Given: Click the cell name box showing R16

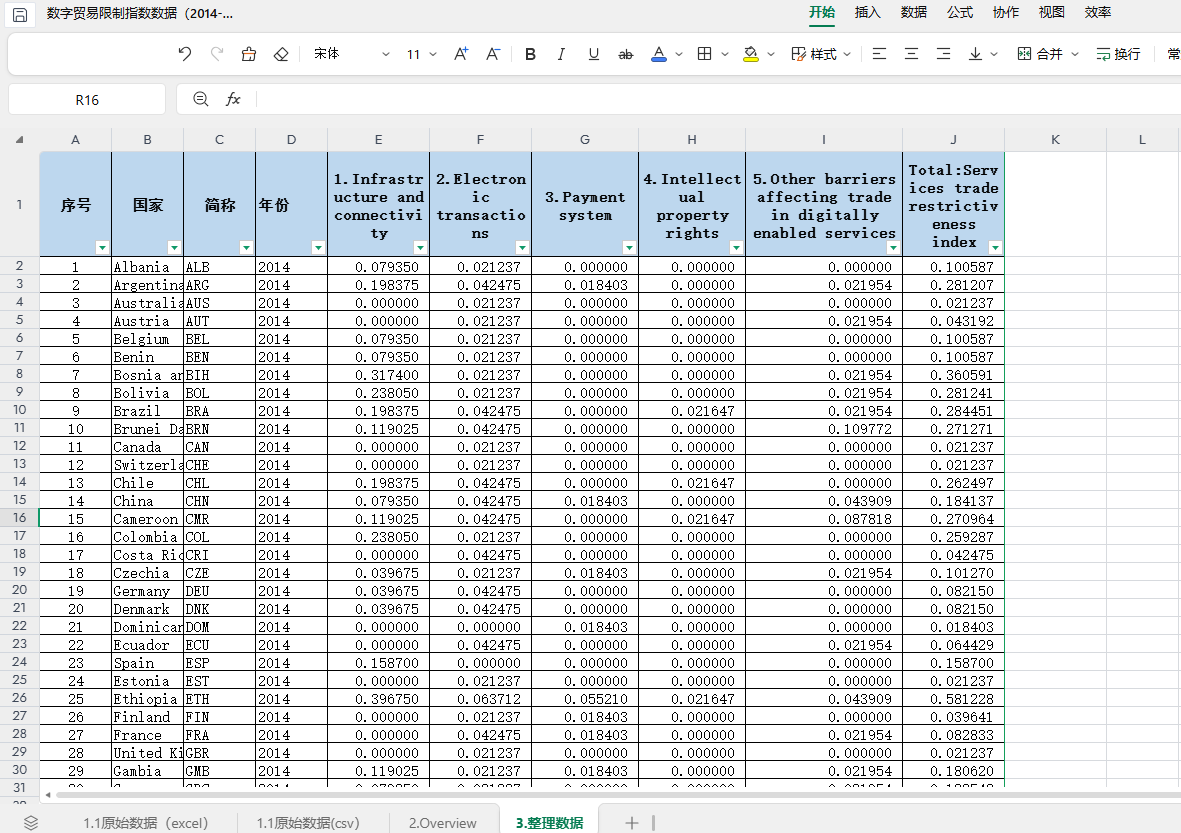Looking at the screenshot, I should (x=87, y=99).
